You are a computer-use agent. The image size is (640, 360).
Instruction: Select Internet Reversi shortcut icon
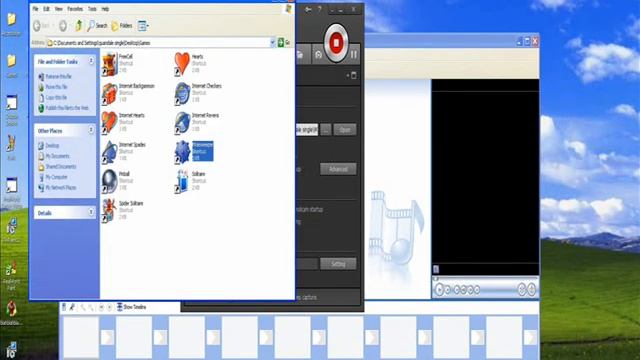pyautogui.click(x=182, y=123)
